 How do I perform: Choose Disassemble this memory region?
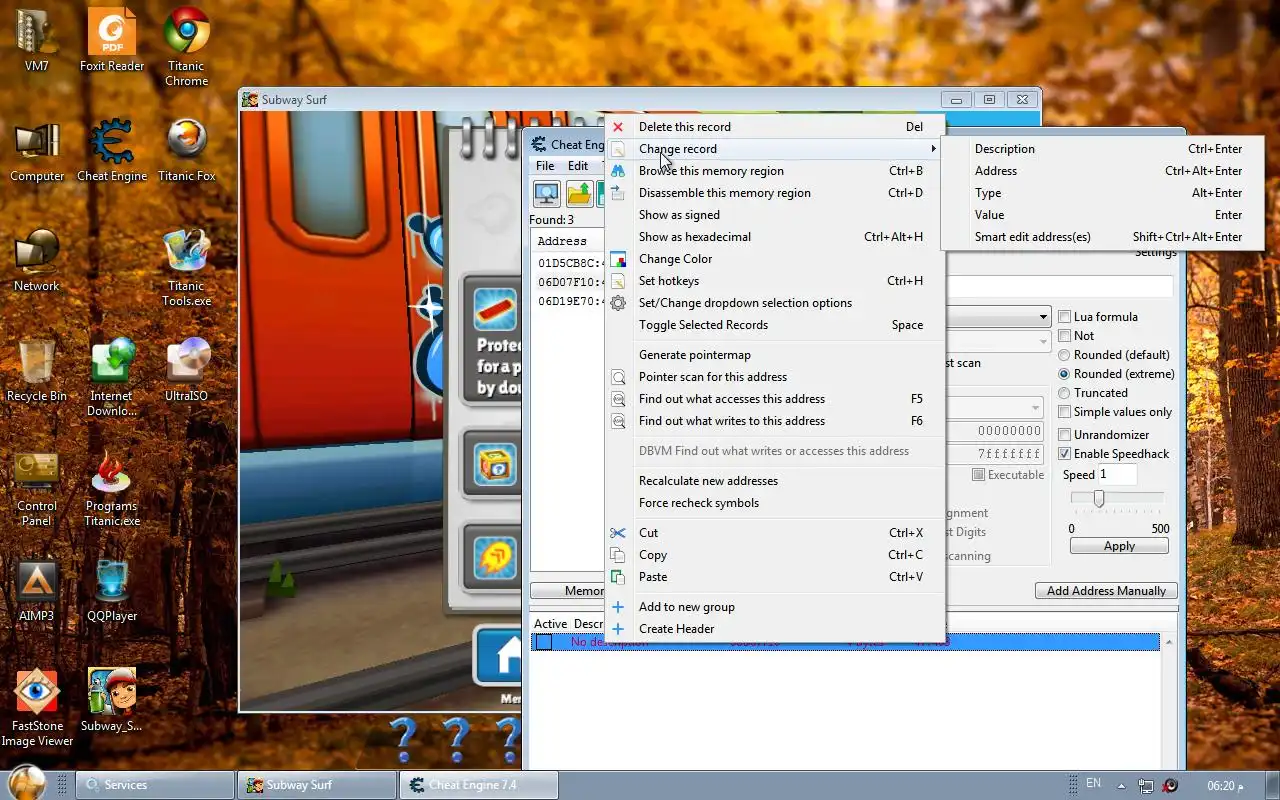(775, 193)
